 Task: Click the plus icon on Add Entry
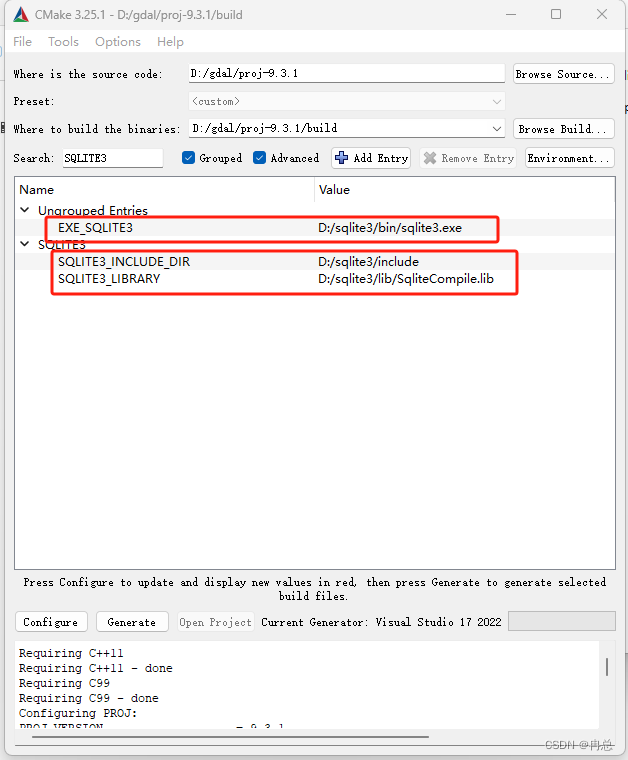(342, 158)
